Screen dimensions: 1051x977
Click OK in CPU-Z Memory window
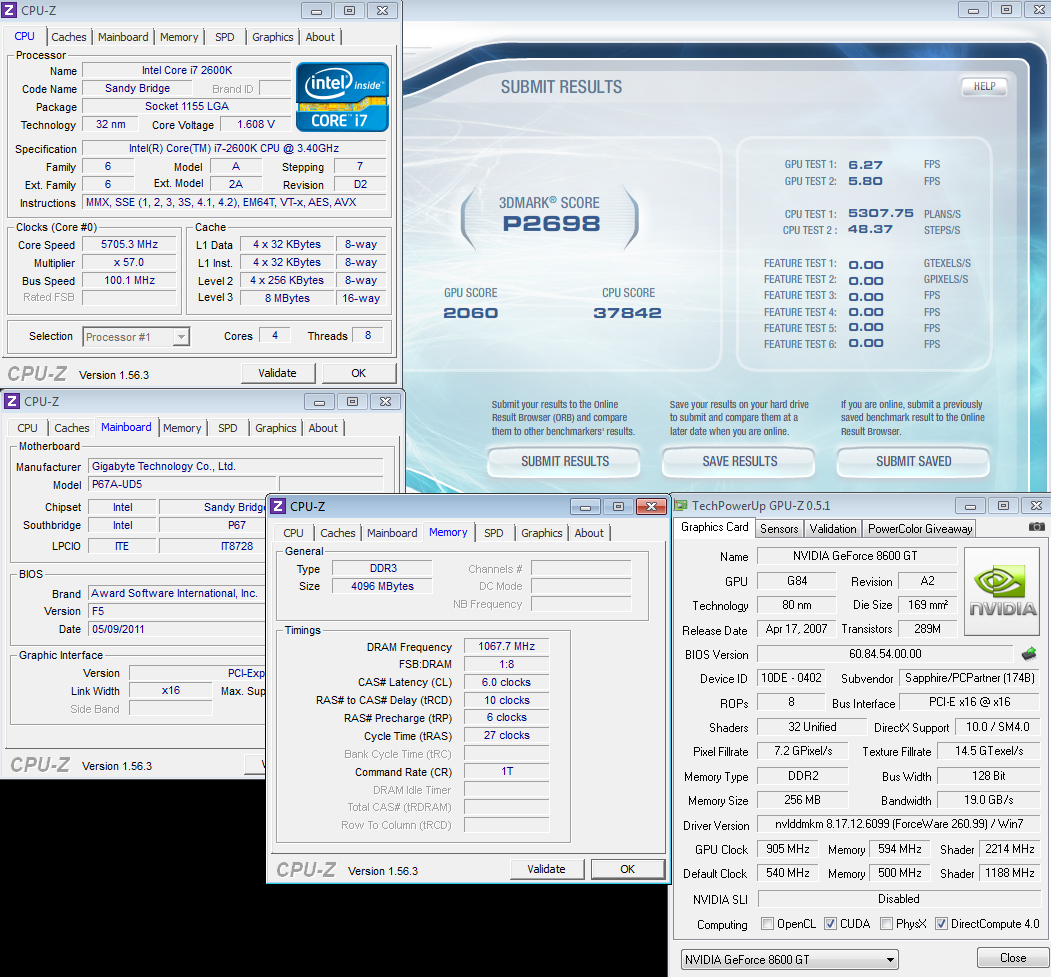(x=627, y=869)
